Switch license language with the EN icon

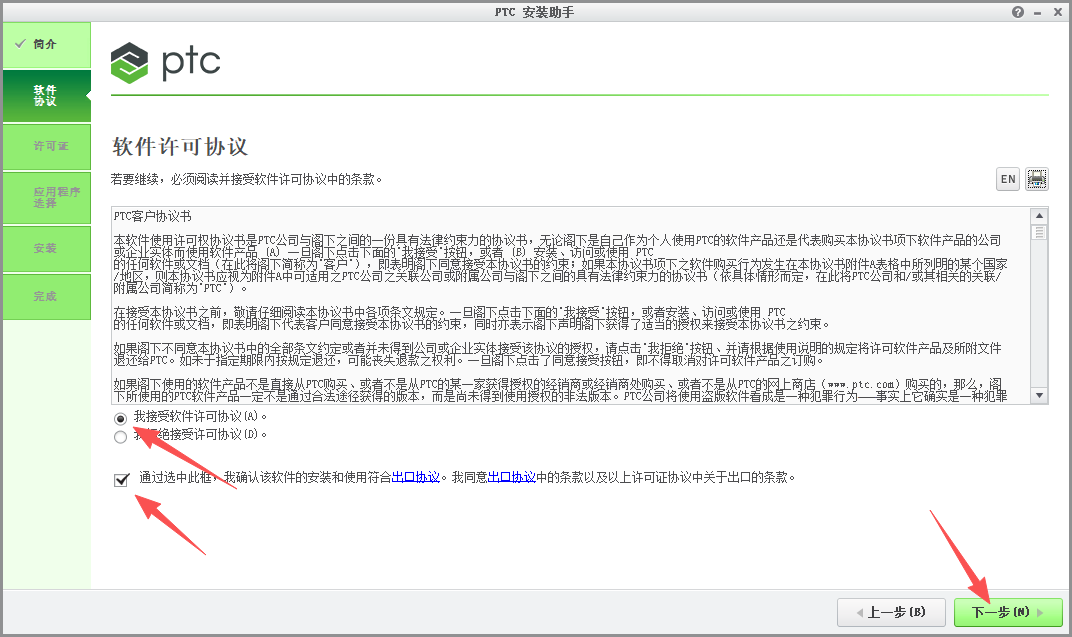tap(1007, 178)
